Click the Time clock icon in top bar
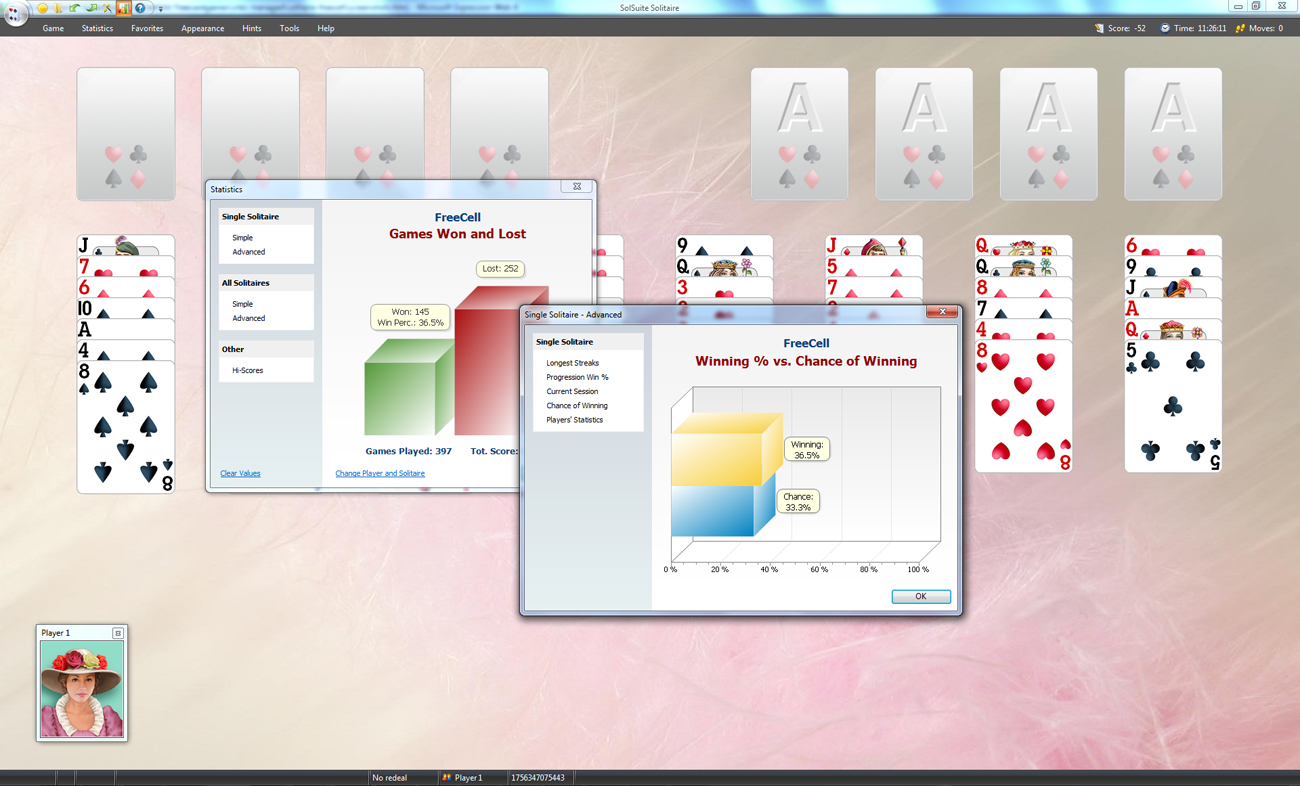Viewport: 1300px width, 786px height. (x=1165, y=28)
